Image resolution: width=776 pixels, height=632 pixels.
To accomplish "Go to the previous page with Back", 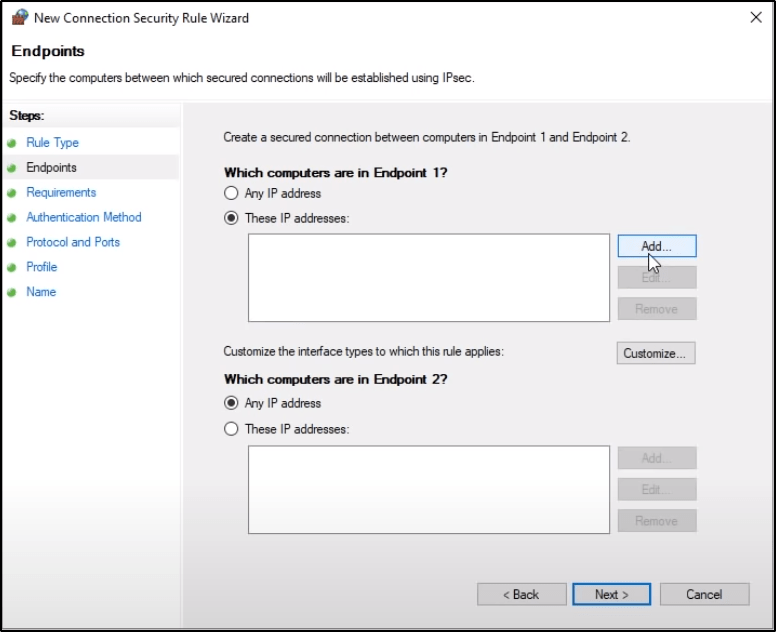I will 521,594.
